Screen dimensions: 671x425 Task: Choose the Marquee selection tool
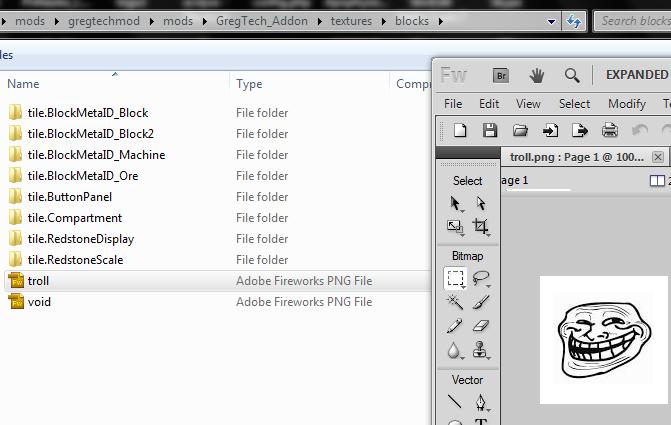click(455, 278)
